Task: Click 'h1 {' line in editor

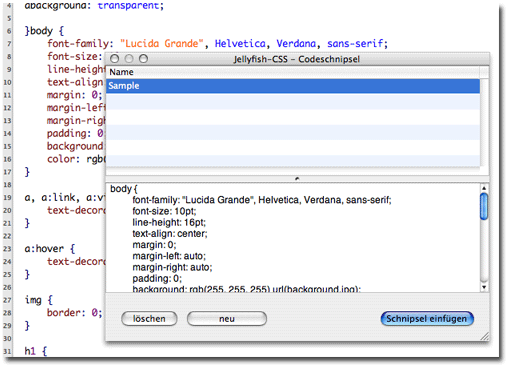Action: 36,351
